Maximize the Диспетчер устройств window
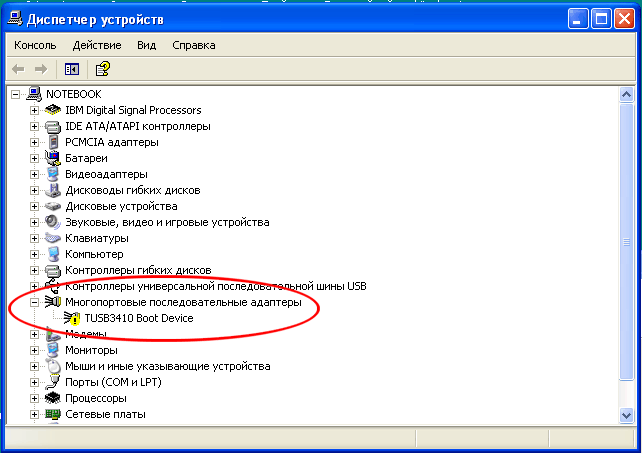Screen dimensions: 642x453 click(x=601, y=18)
